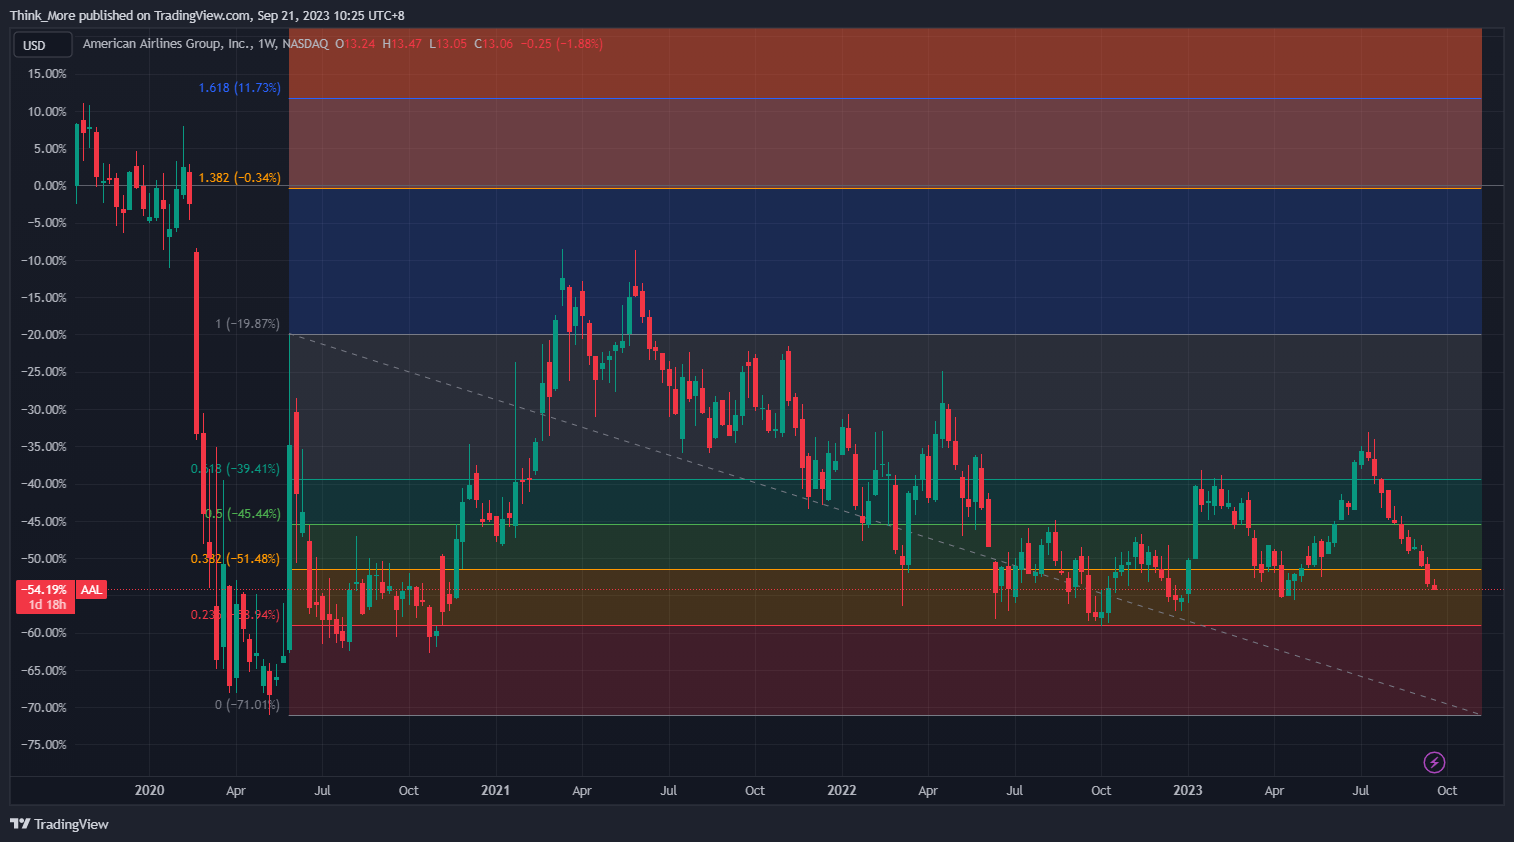This screenshot has height=842, width=1514.
Task: Click −10.00% on the price scale
Action: point(44,261)
